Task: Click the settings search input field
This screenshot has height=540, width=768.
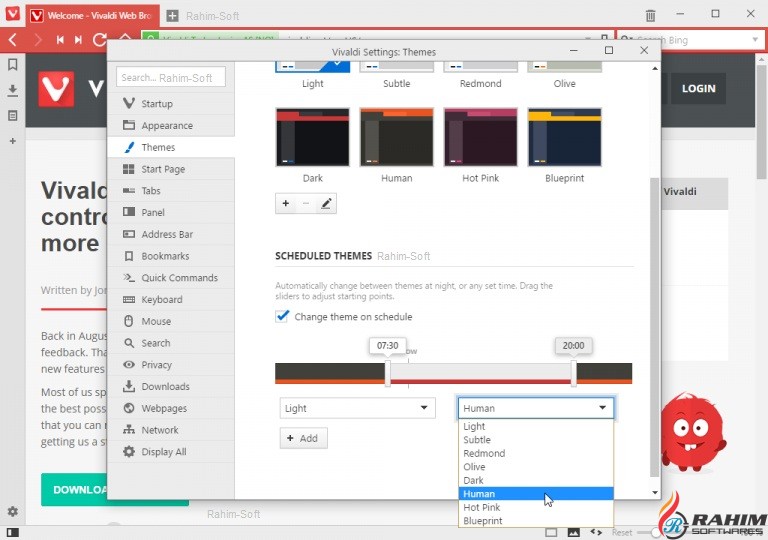Action: pos(171,77)
